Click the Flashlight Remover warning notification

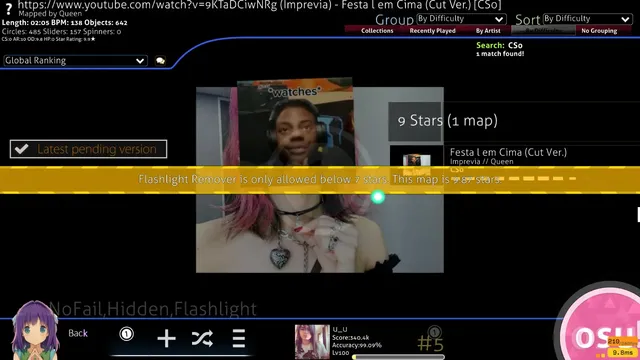pos(320,180)
